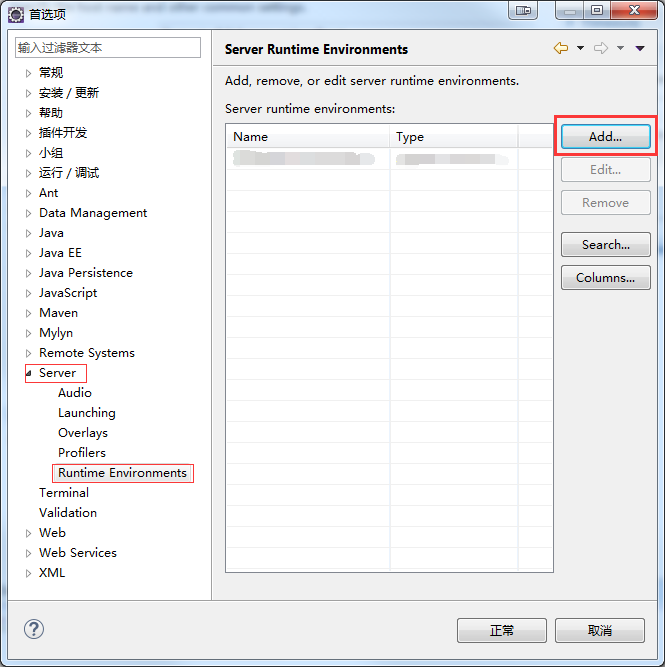This screenshot has width=665, height=667.
Task: Sort by the Name column header
Action: [307, 137]
